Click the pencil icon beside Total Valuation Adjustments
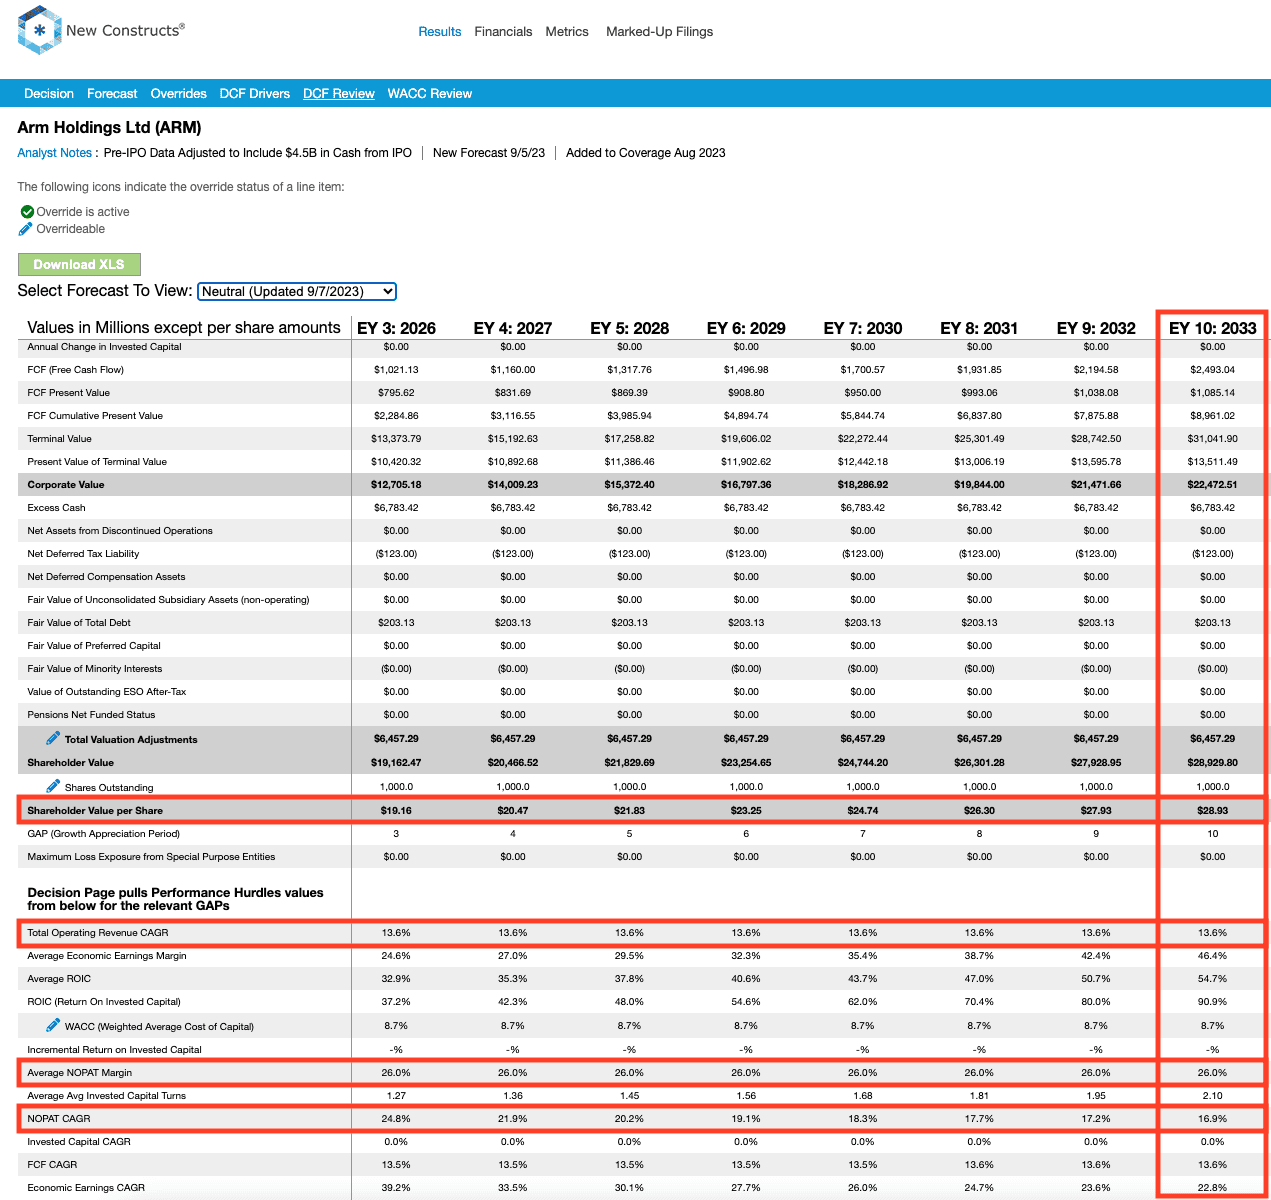The image size is (1271, 1200). pyautogui.click(x=53, y=738)
